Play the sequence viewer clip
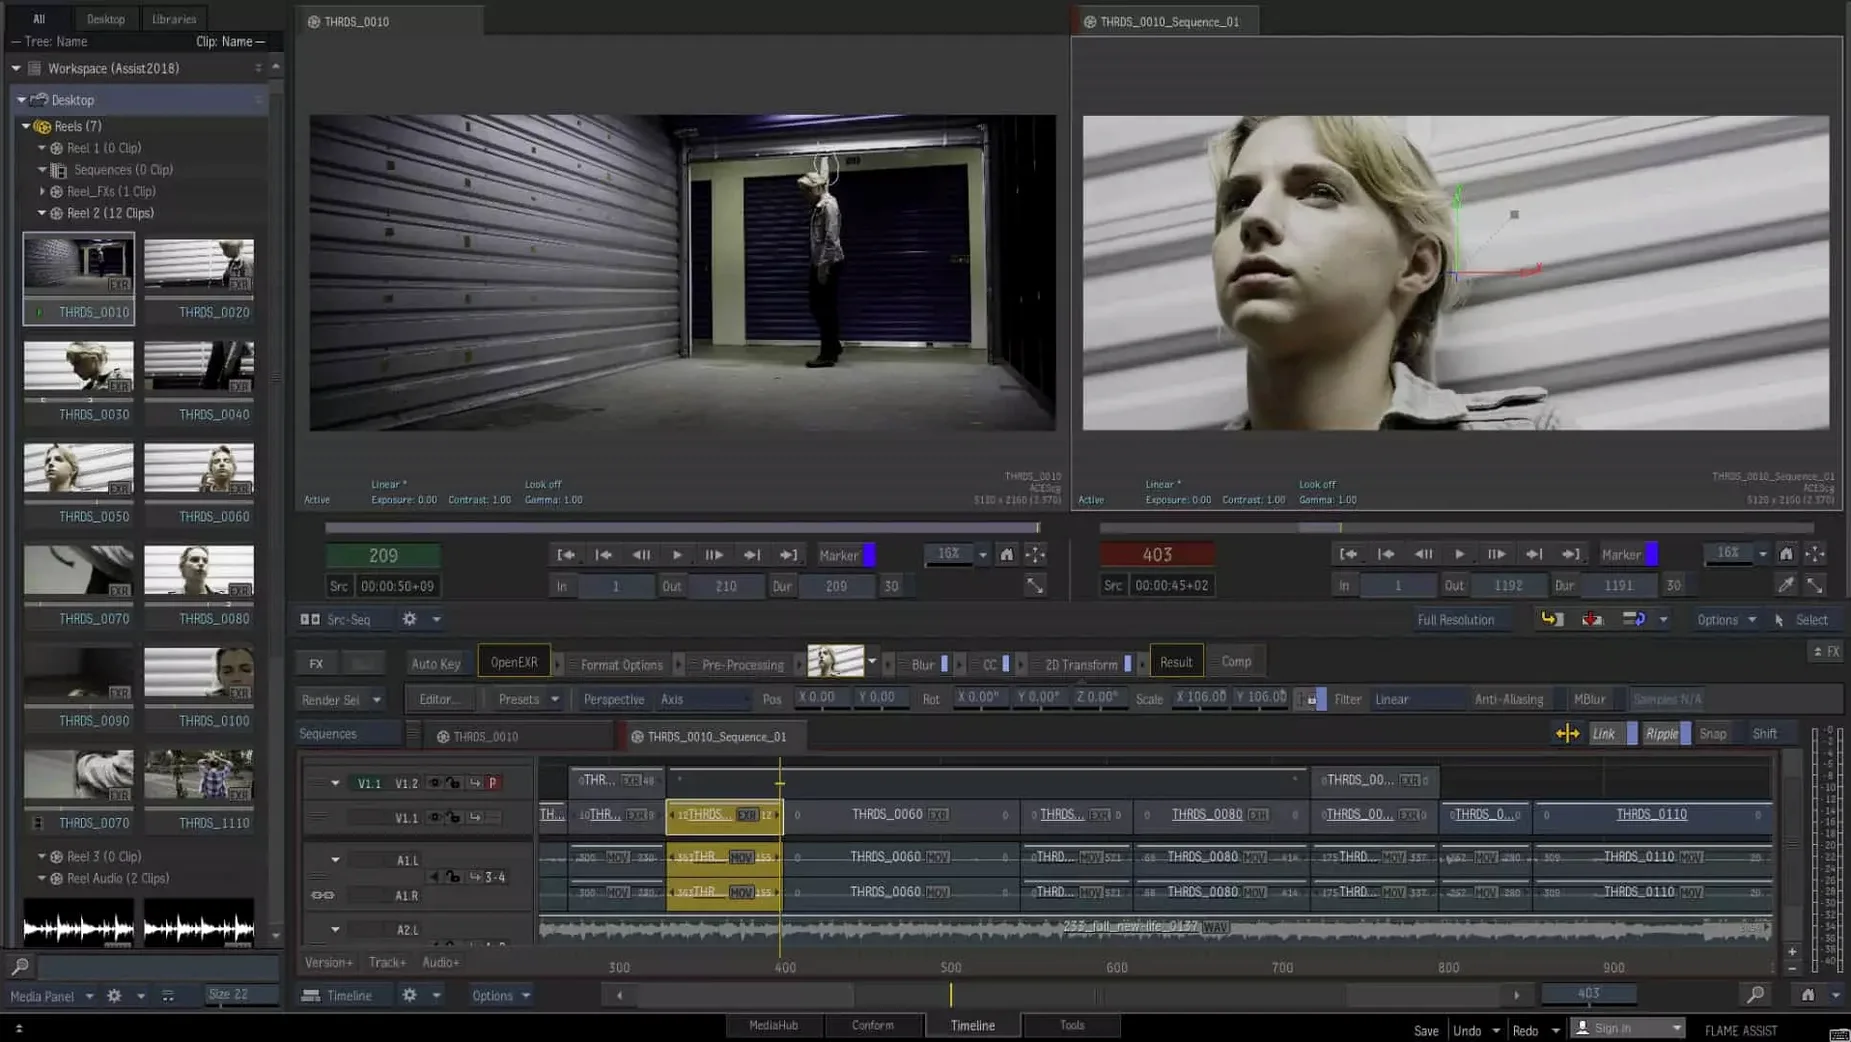Screen dimensions: 1851x1042 [1459, 554]
